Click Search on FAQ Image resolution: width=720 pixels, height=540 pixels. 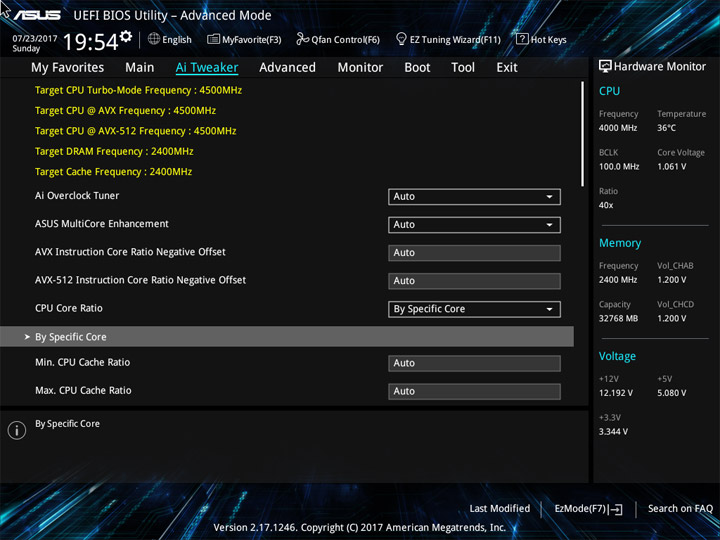(x=680, y=508)
